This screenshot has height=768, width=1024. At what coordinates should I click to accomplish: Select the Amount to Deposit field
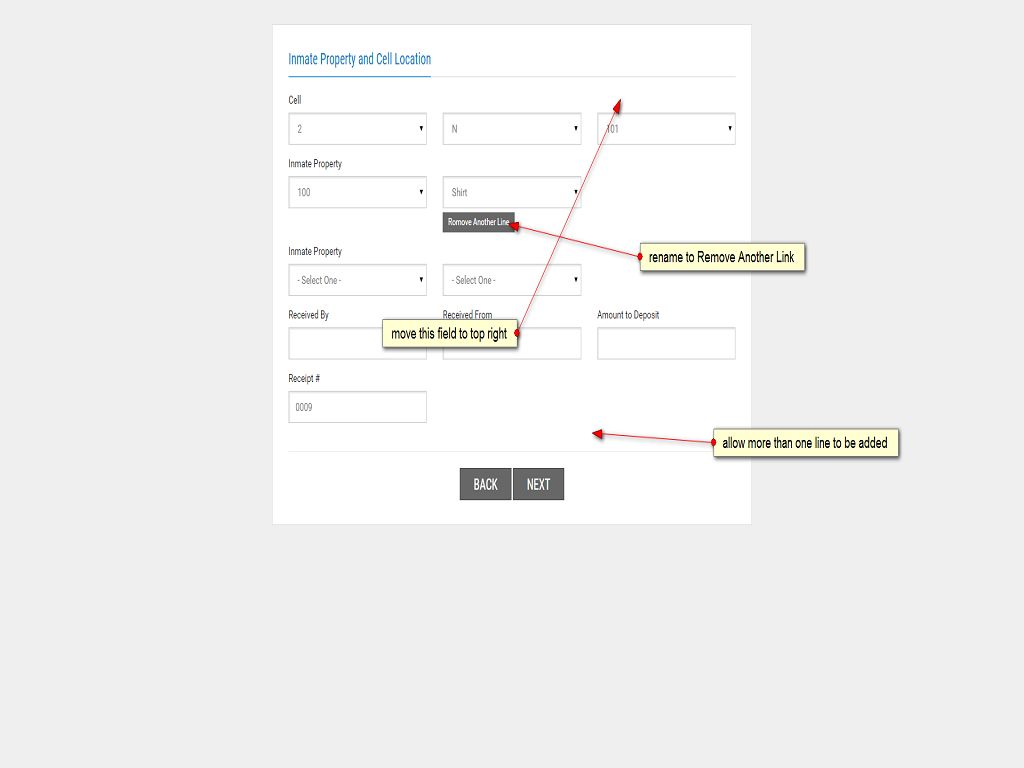[666, 343]
